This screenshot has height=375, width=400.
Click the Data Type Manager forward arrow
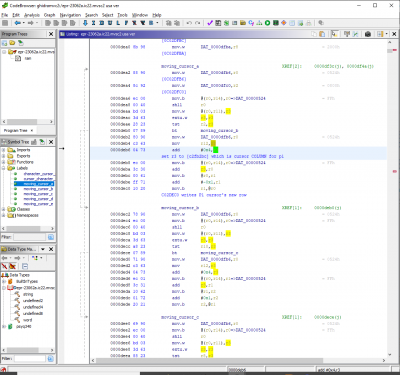coord(18,258)
